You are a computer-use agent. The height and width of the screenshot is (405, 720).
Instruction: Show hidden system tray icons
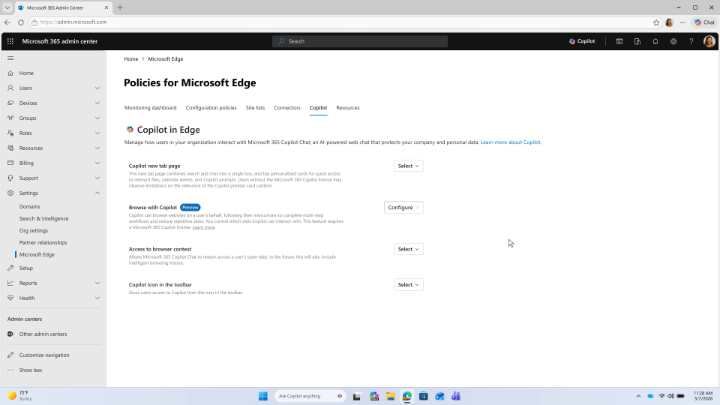pos(638,396)
